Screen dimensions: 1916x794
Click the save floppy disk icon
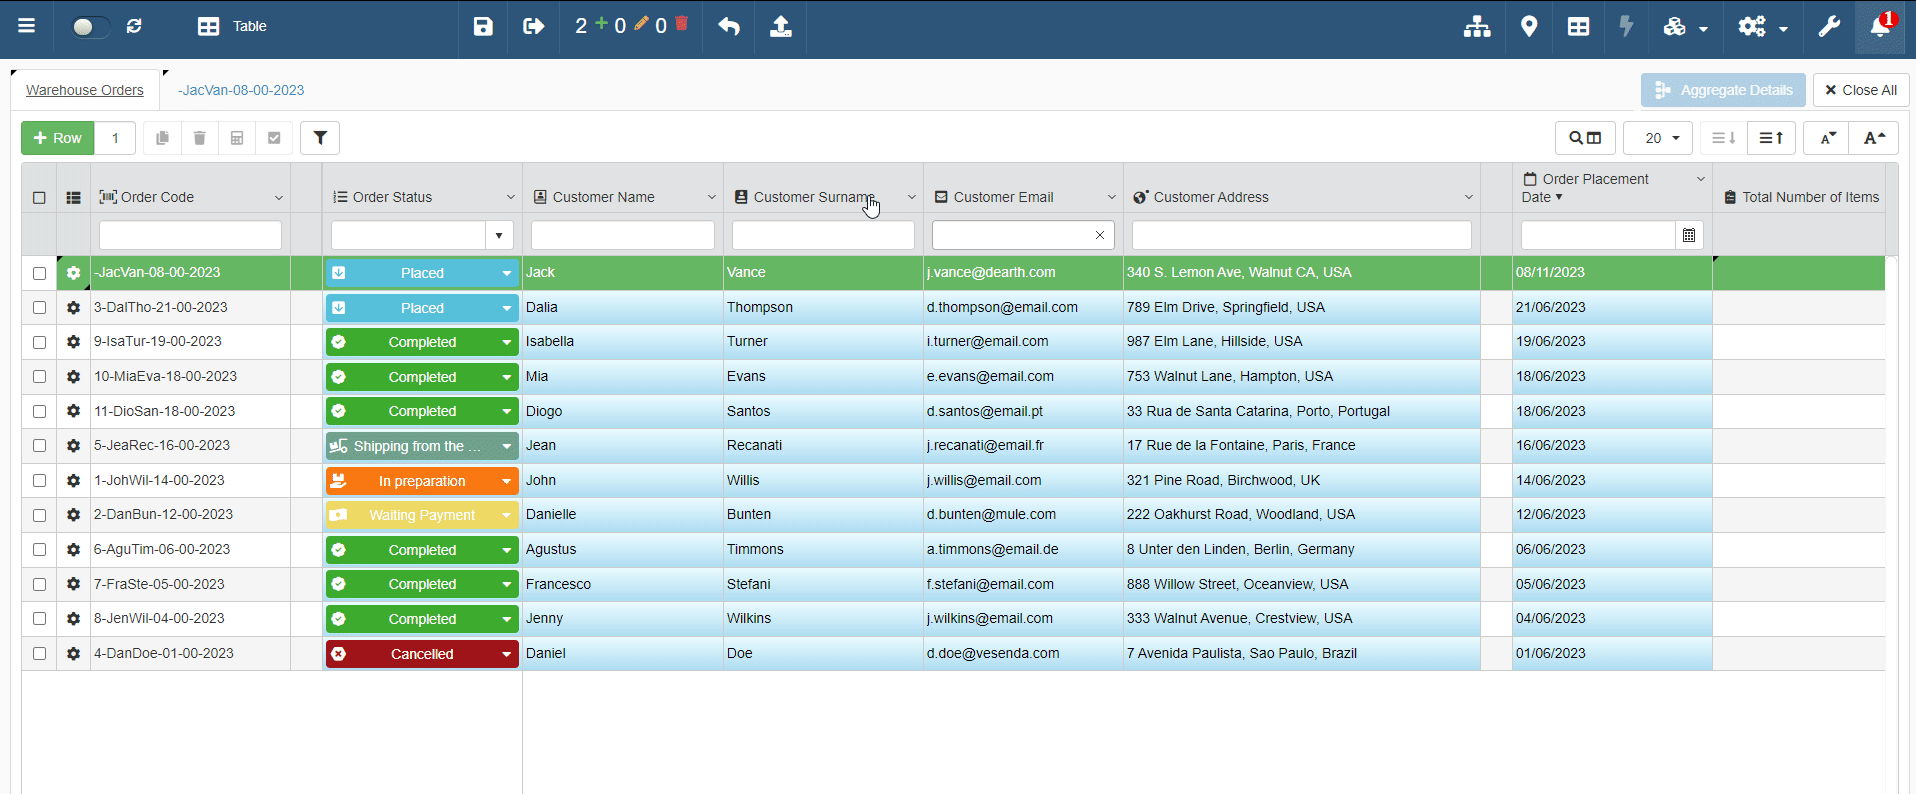[x=483, y=26]
